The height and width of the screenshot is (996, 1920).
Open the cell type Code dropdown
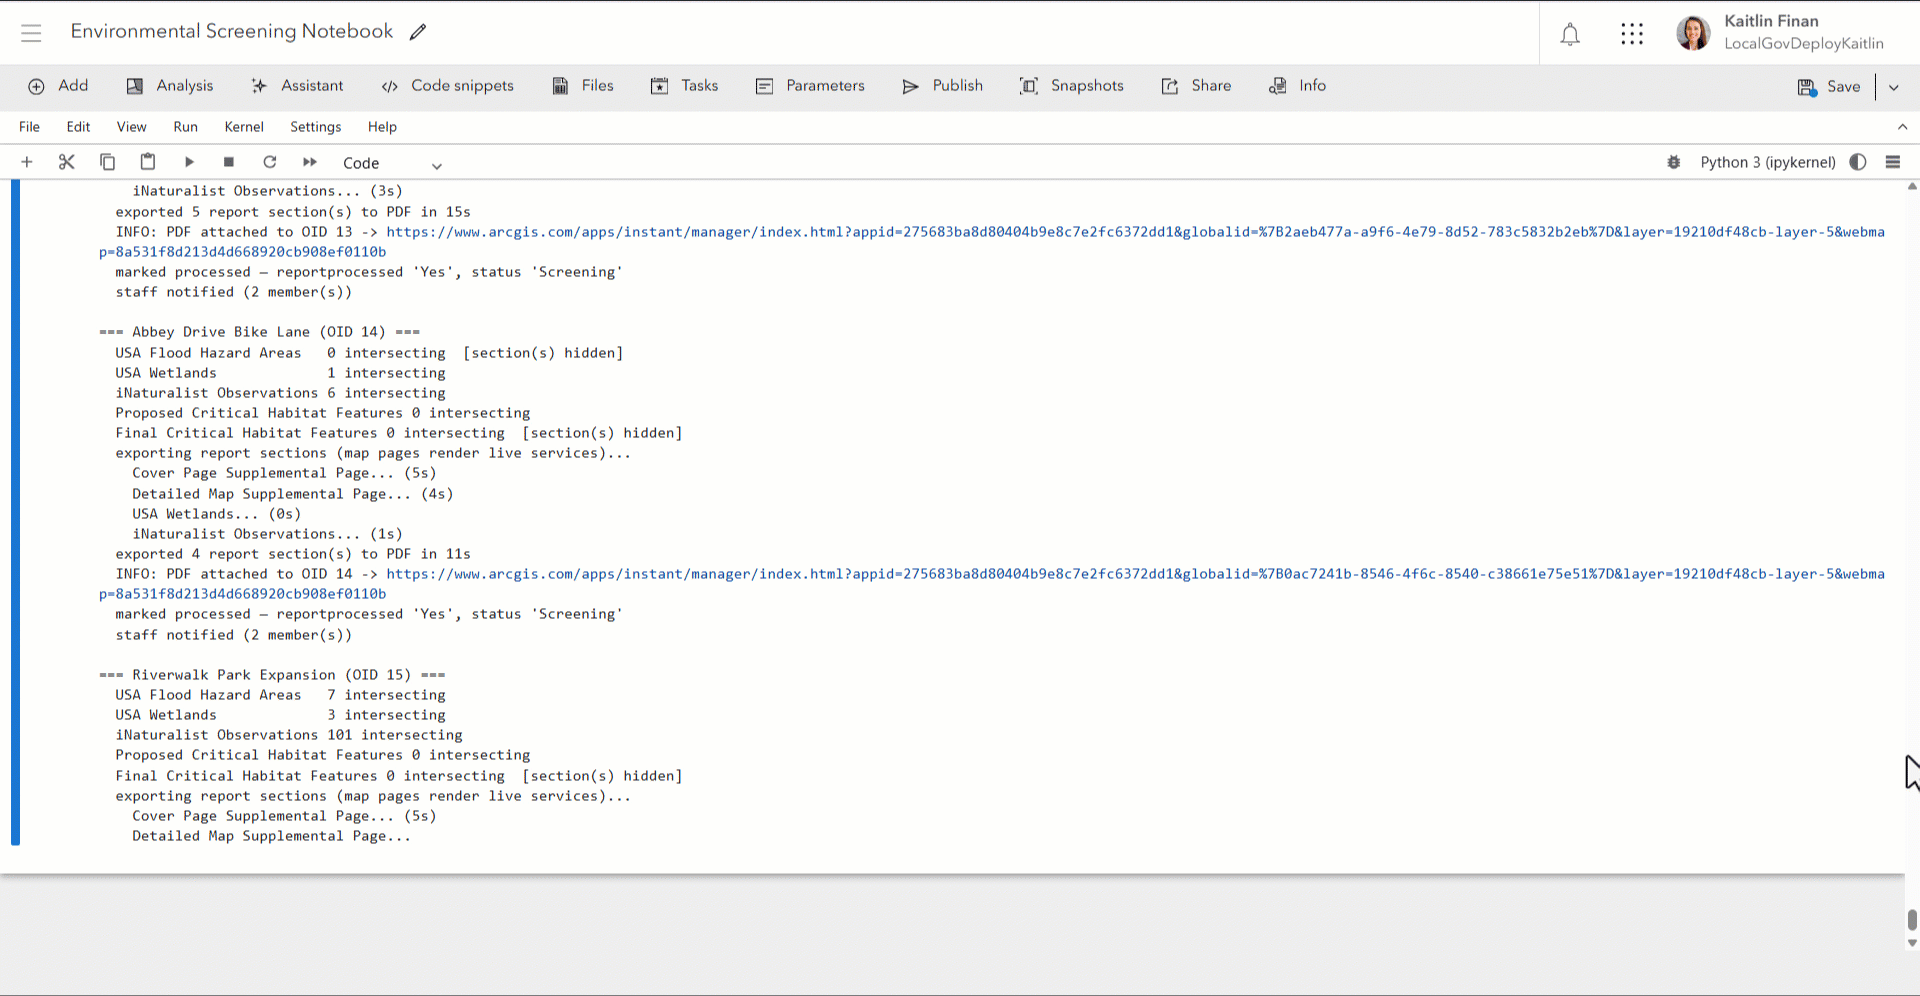(x=392, y=163)
